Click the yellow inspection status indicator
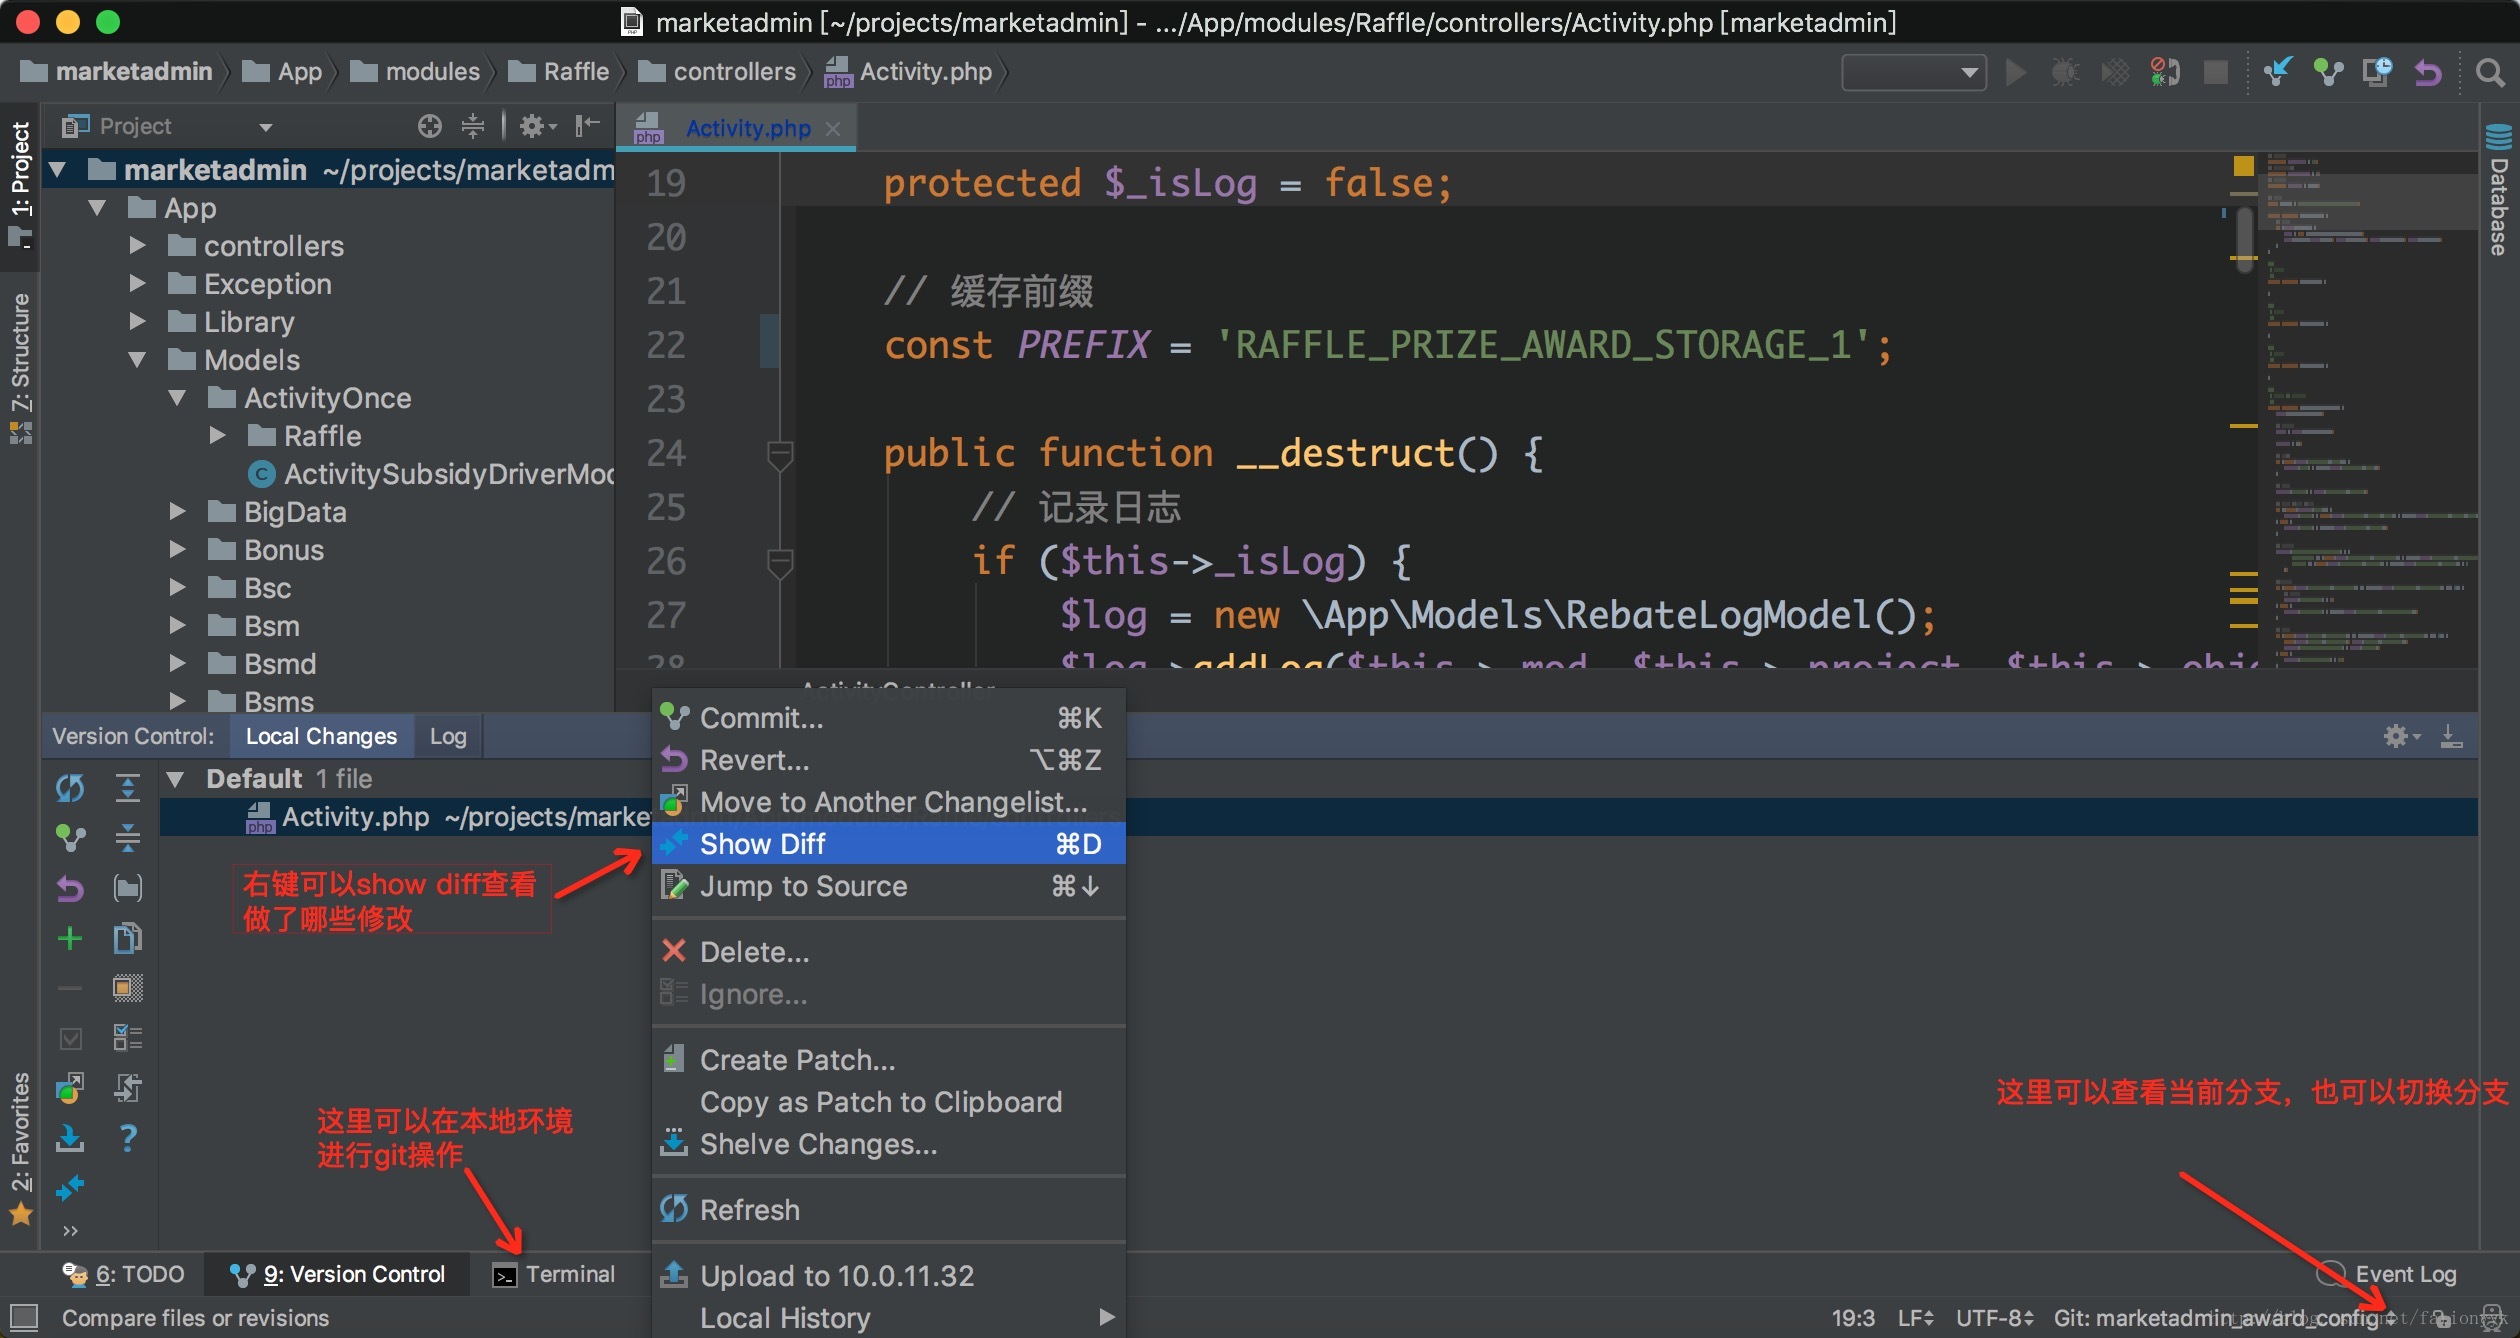This screenshot has height=1338, width=2520. coord(2243,166)
